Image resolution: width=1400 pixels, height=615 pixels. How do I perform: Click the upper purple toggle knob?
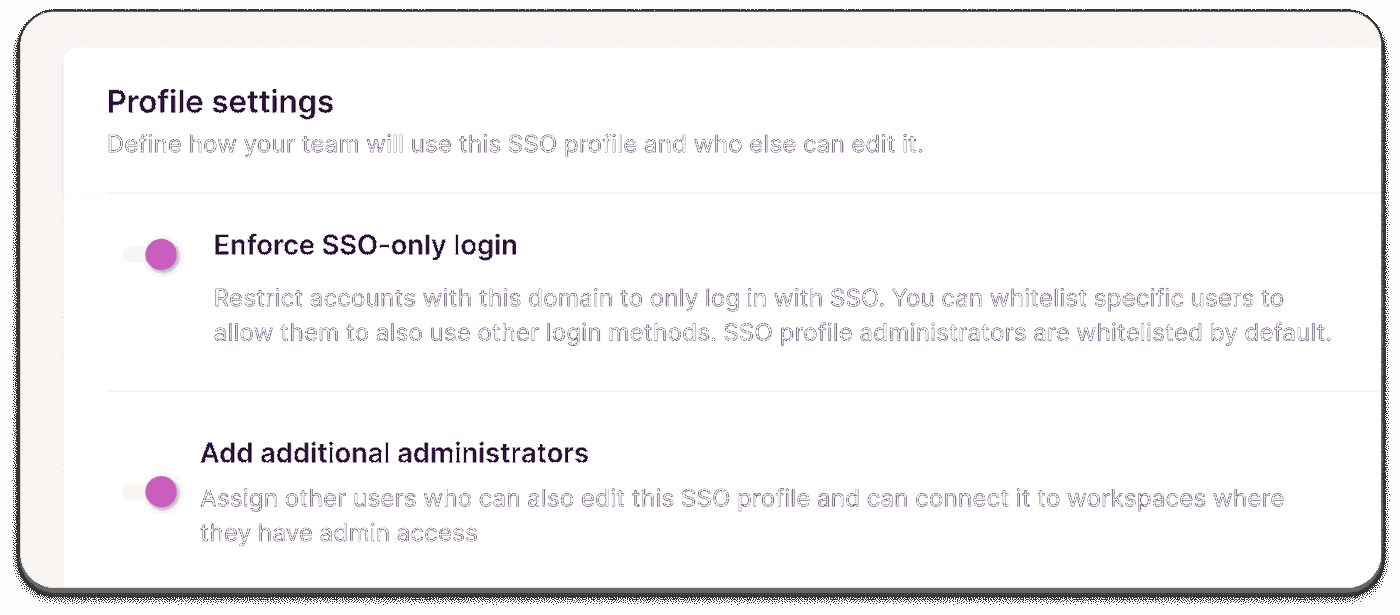[160, 254]
